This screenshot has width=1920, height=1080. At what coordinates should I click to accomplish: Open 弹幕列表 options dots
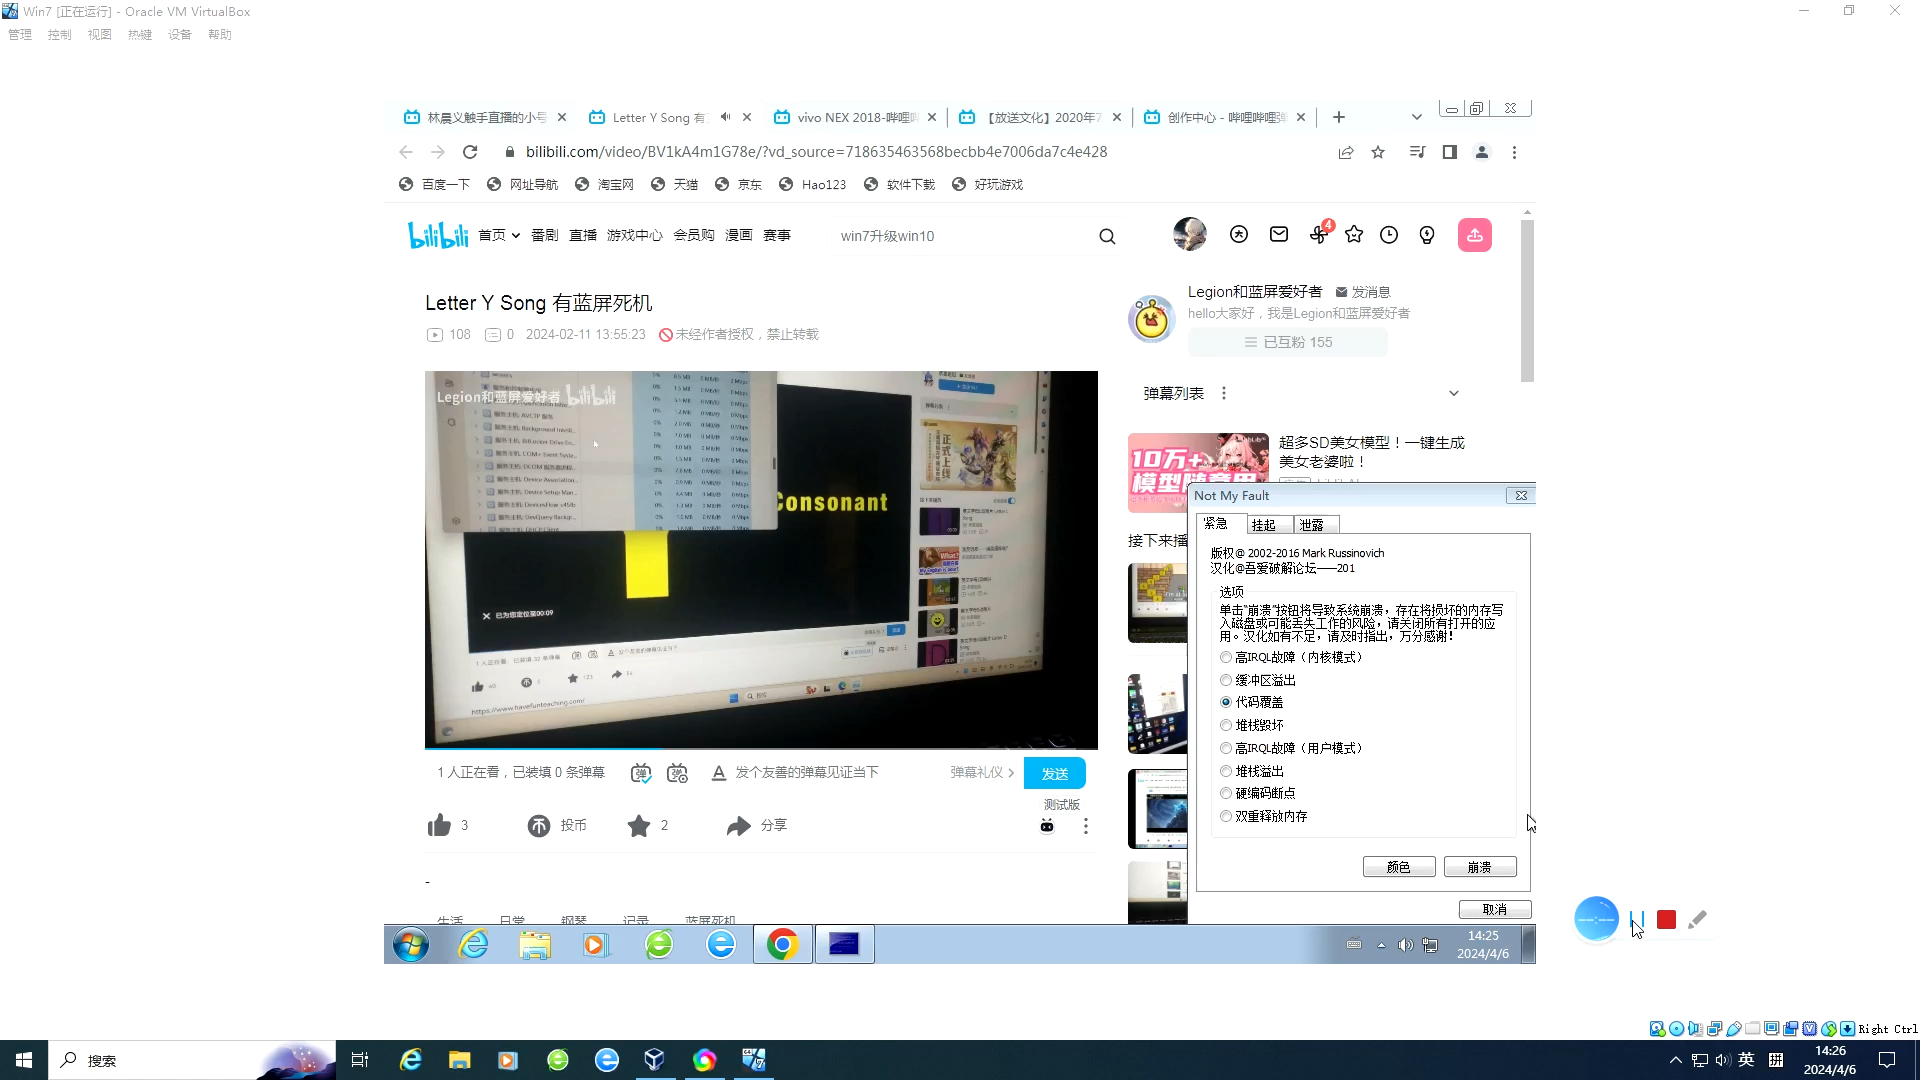click(x=1224, y=394)
